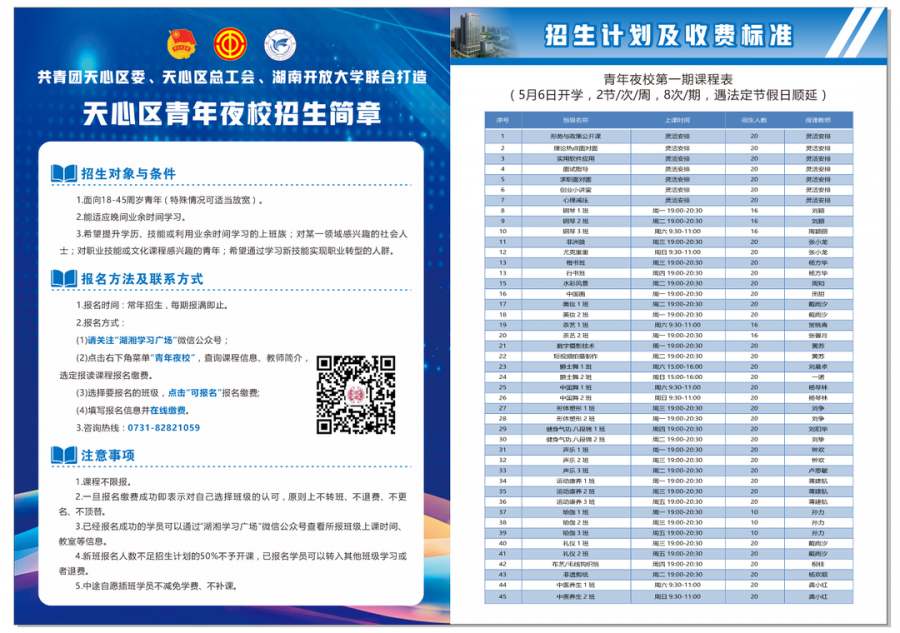Click the blue text 请关注"湖湘学习广场"
Viewport: 900px width, 633px height.
(131, 340)
